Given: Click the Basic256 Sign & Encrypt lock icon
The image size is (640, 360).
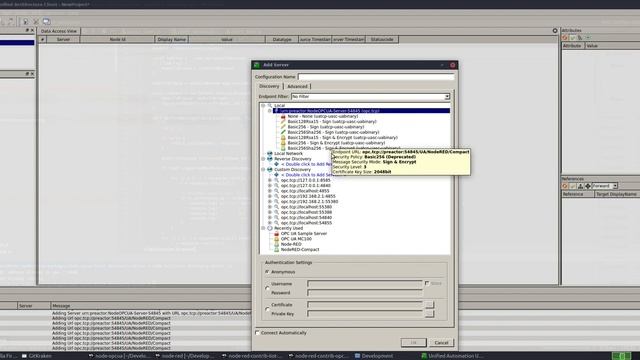Looking at the screenshot, I should pyautogui.click(x=283, y=143).
